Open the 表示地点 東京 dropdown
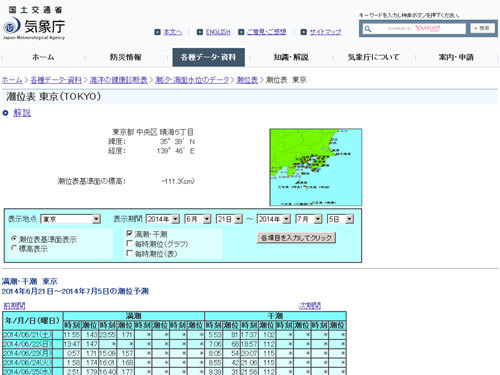 [x=71, y=219]
